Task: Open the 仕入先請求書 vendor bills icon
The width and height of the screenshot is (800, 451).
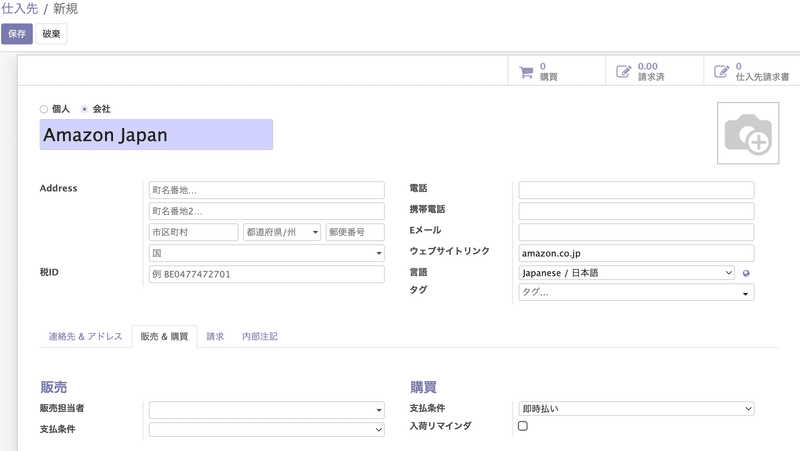Action: pyautogui.click(x=721, y=71)
